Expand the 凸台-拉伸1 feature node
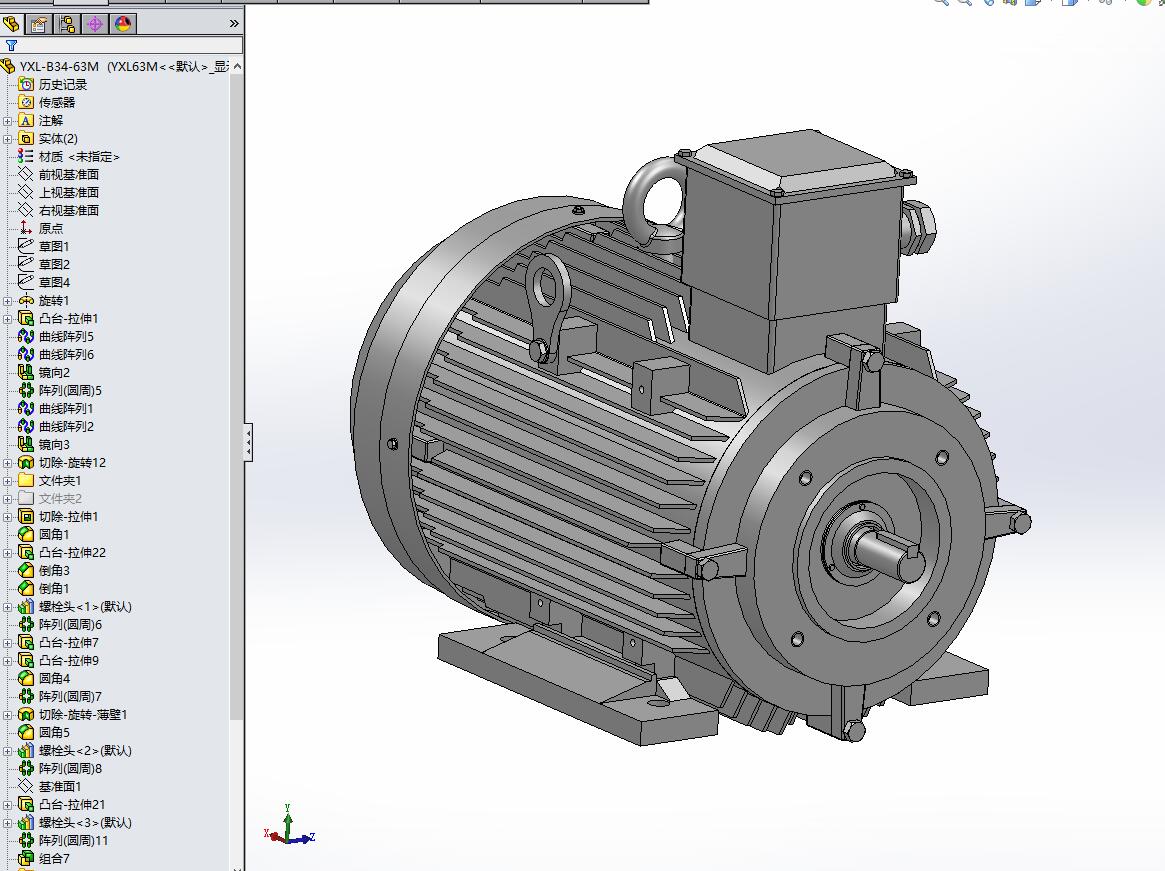The image size is (1165, 871). click(x=7, y=318)
